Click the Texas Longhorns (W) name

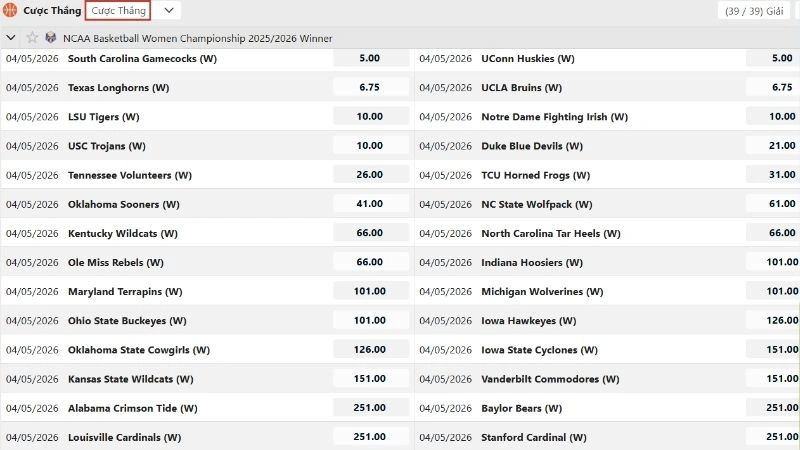coord(118,88)
